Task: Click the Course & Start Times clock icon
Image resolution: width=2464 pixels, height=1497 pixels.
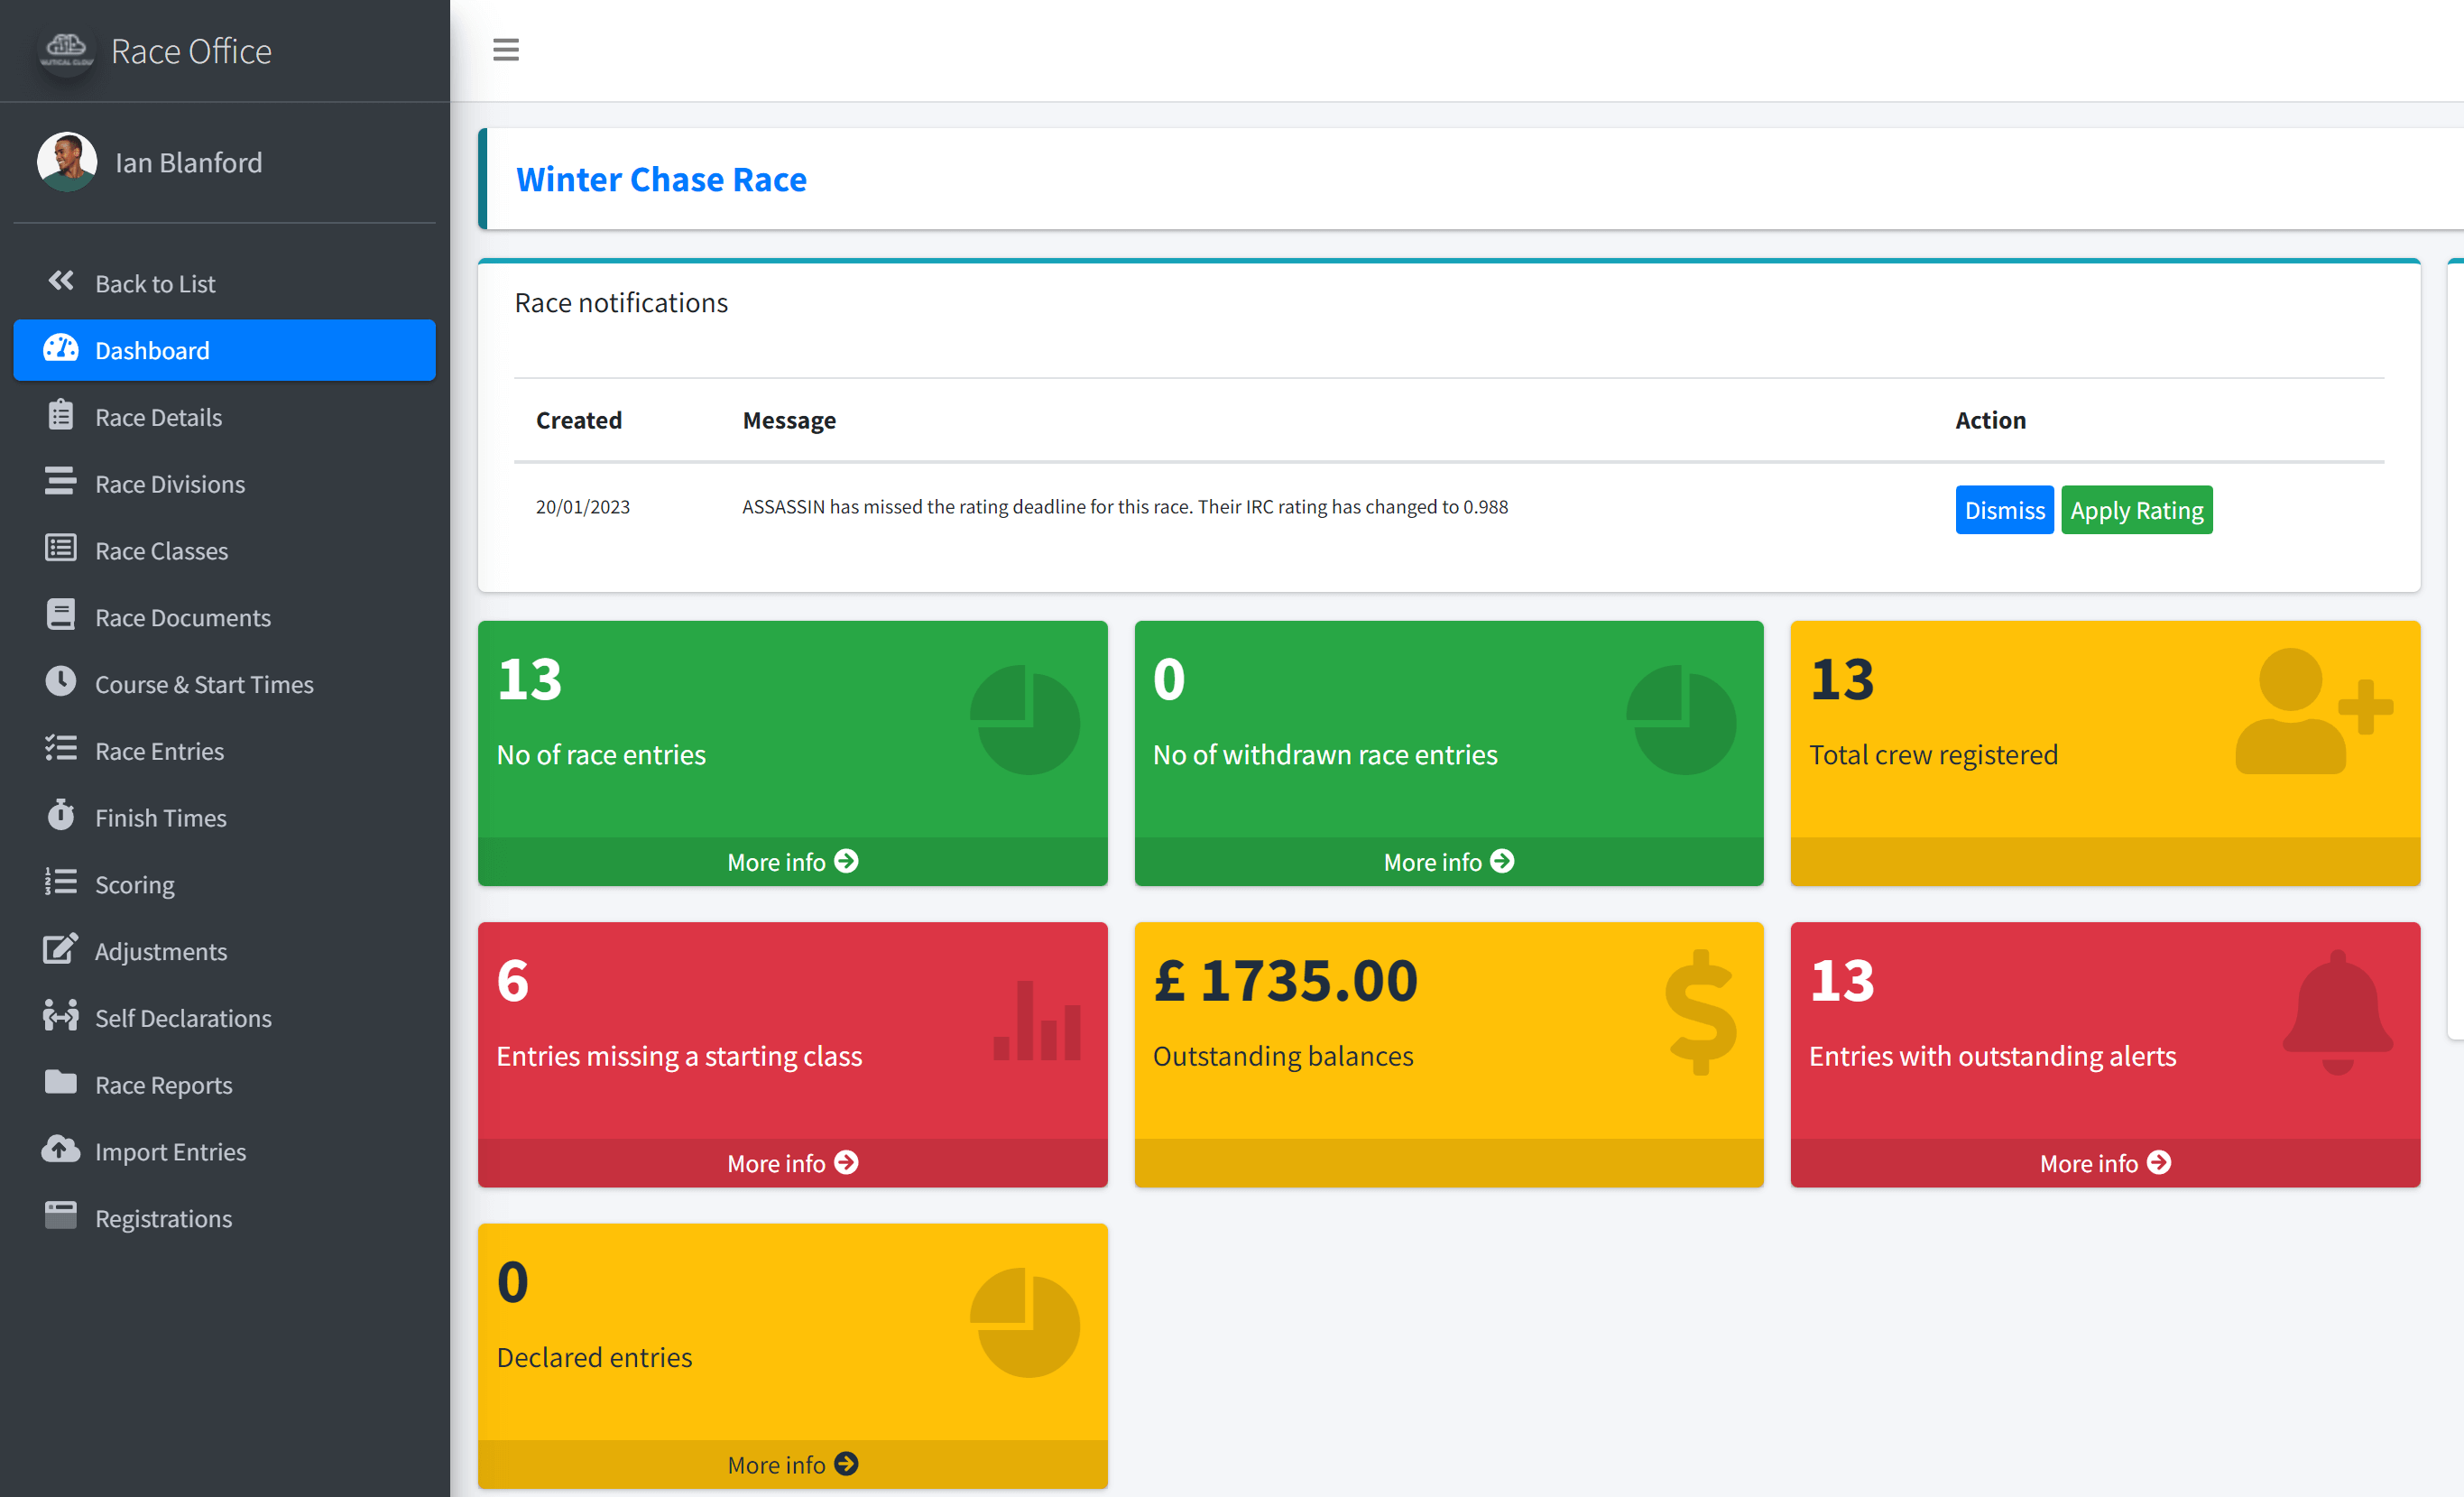Action: click(x=61, y=682)
